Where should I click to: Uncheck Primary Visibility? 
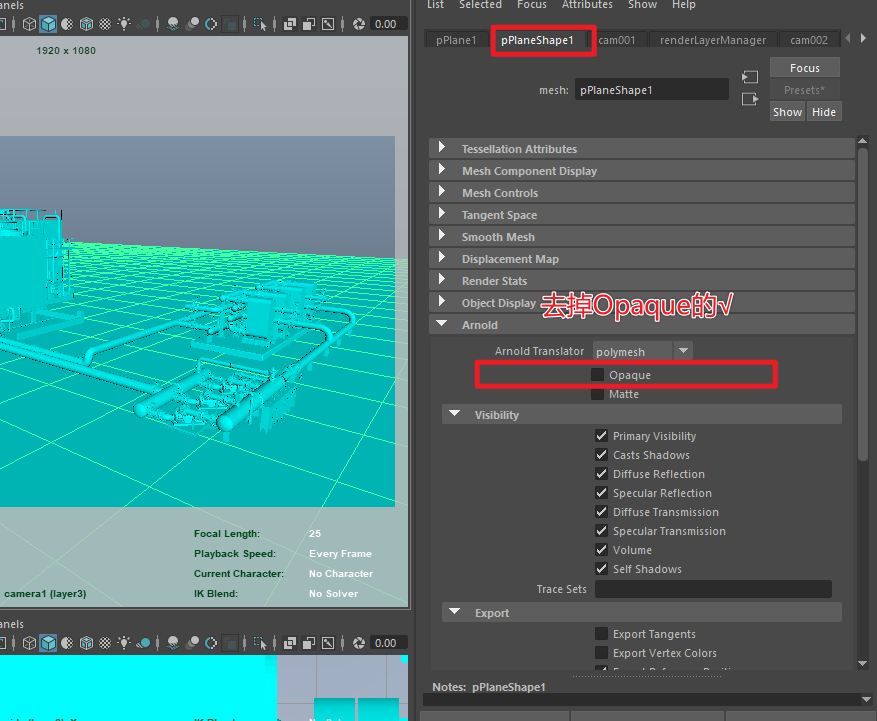coord(601,436)
